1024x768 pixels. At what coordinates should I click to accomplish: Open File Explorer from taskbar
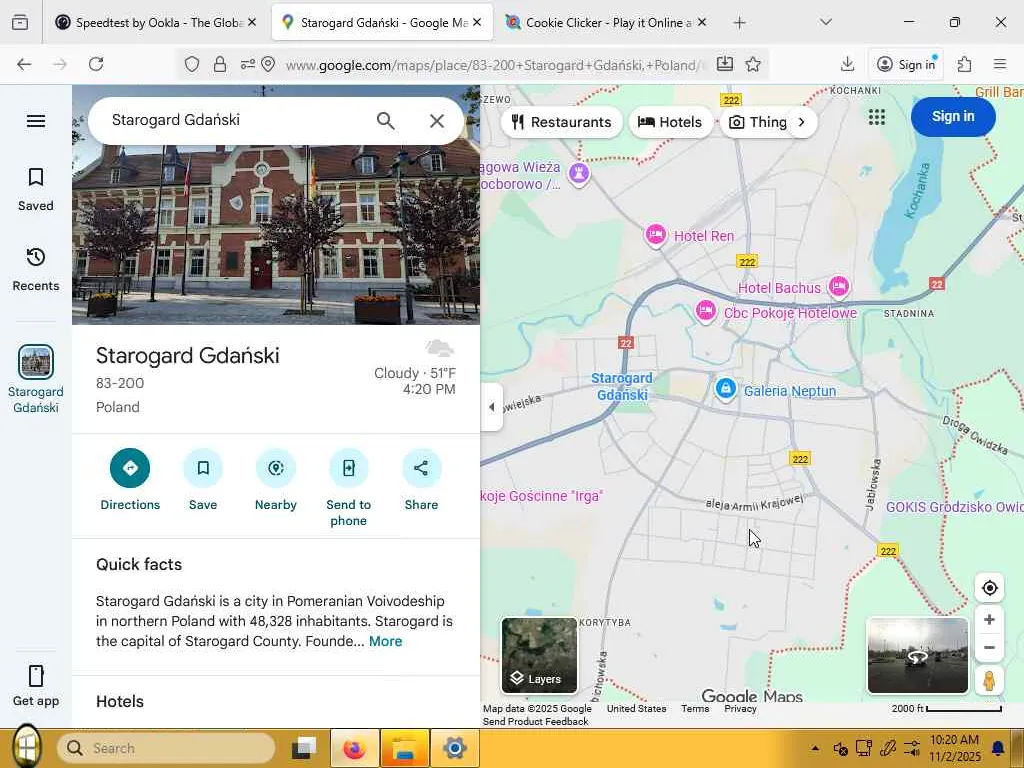click(405, 748)
